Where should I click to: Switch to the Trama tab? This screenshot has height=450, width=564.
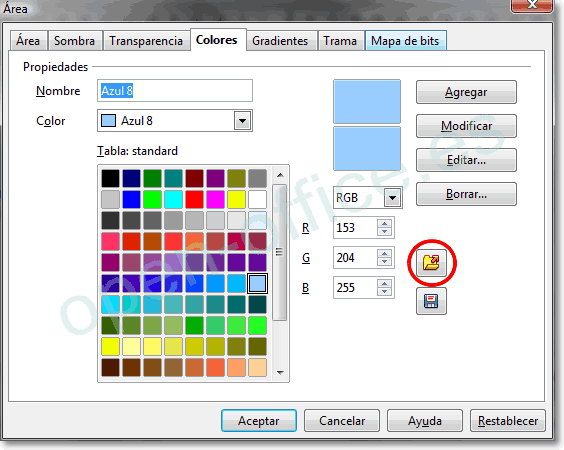(x=340, y=41)
